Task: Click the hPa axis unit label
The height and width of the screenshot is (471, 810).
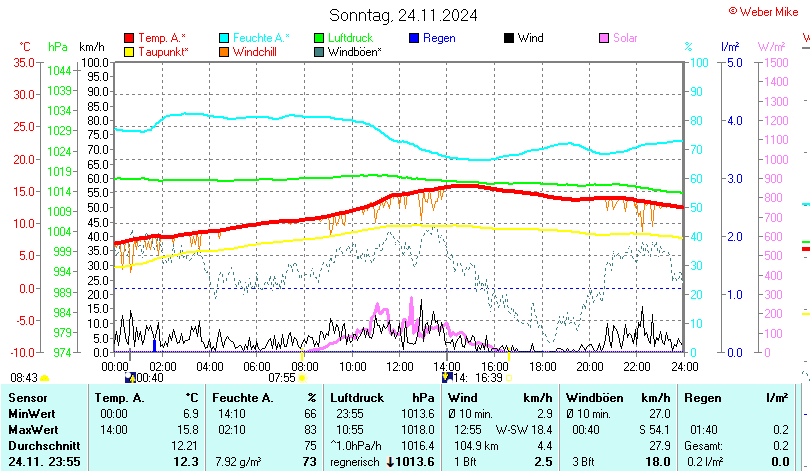Action: (58, 47)
